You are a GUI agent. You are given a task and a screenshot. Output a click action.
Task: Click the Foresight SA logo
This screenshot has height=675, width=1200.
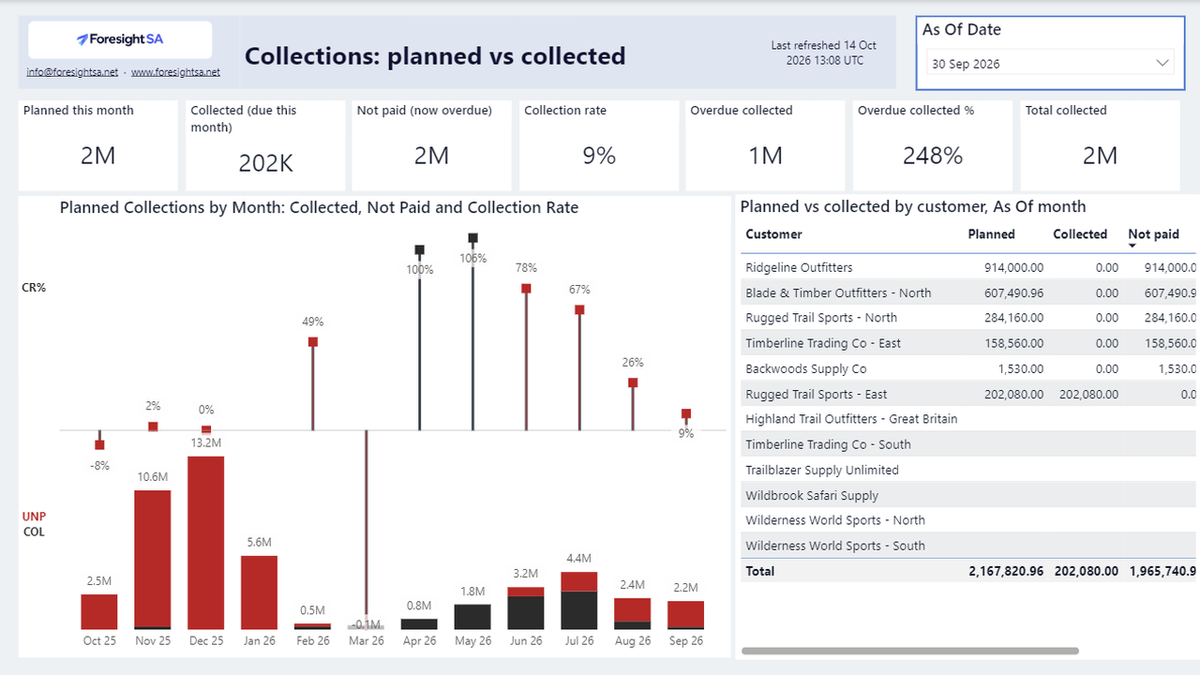[120, 40]
